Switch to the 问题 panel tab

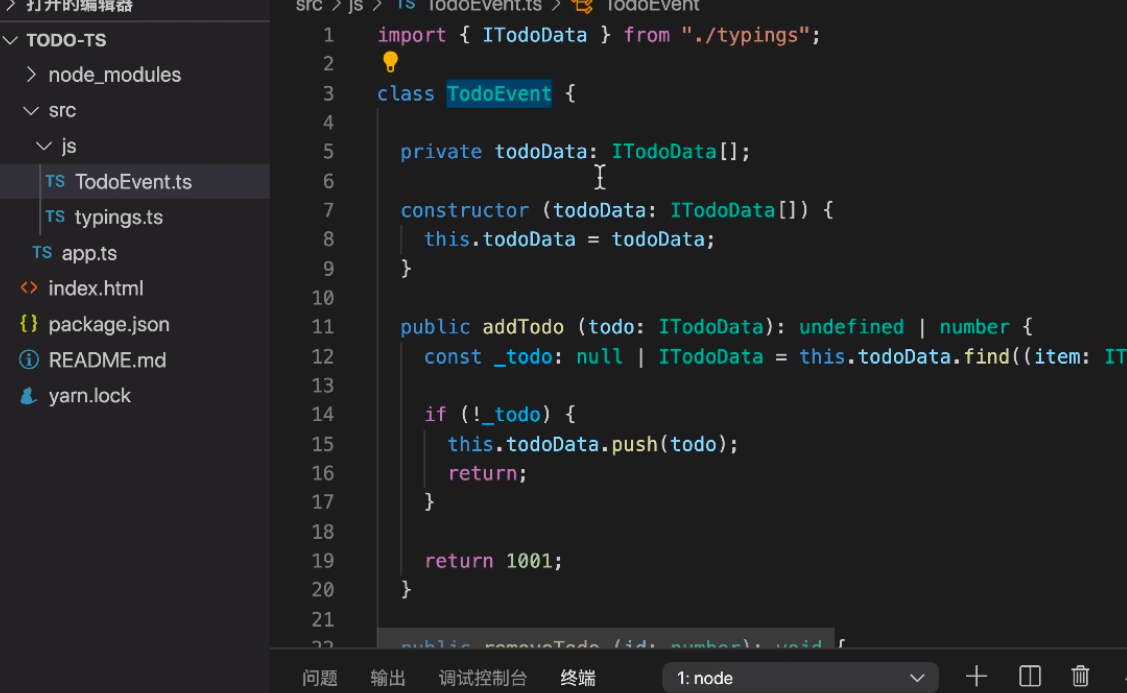click(319, 677)
